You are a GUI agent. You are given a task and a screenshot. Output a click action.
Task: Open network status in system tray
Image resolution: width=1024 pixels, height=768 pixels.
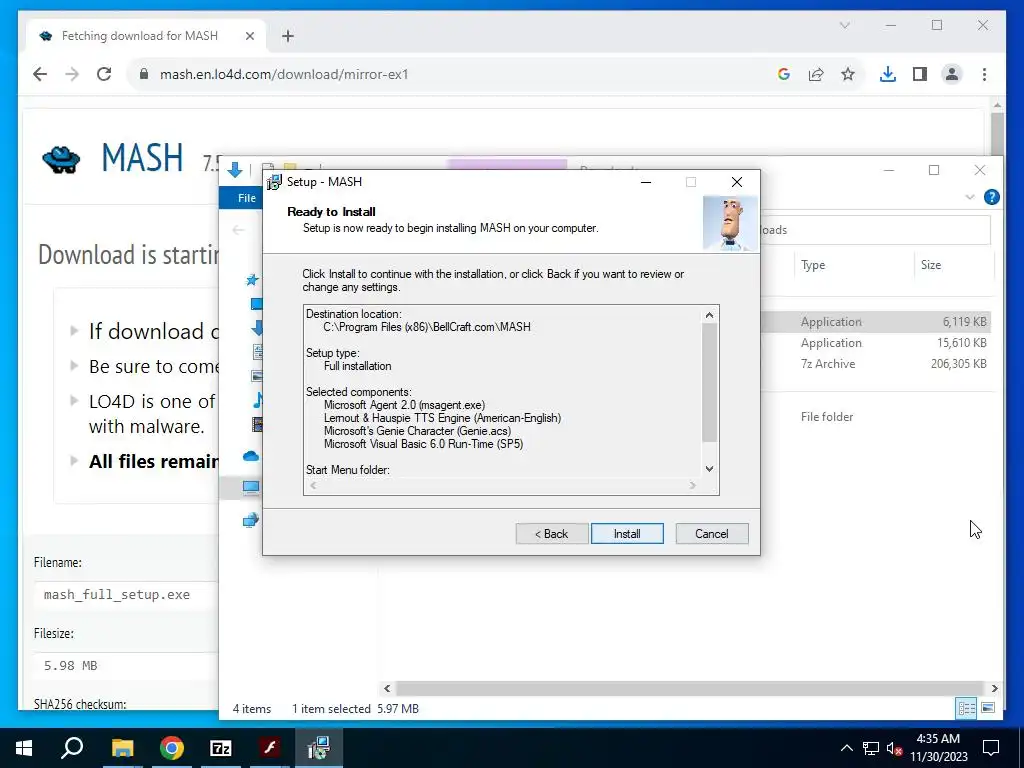pos(871,748)
